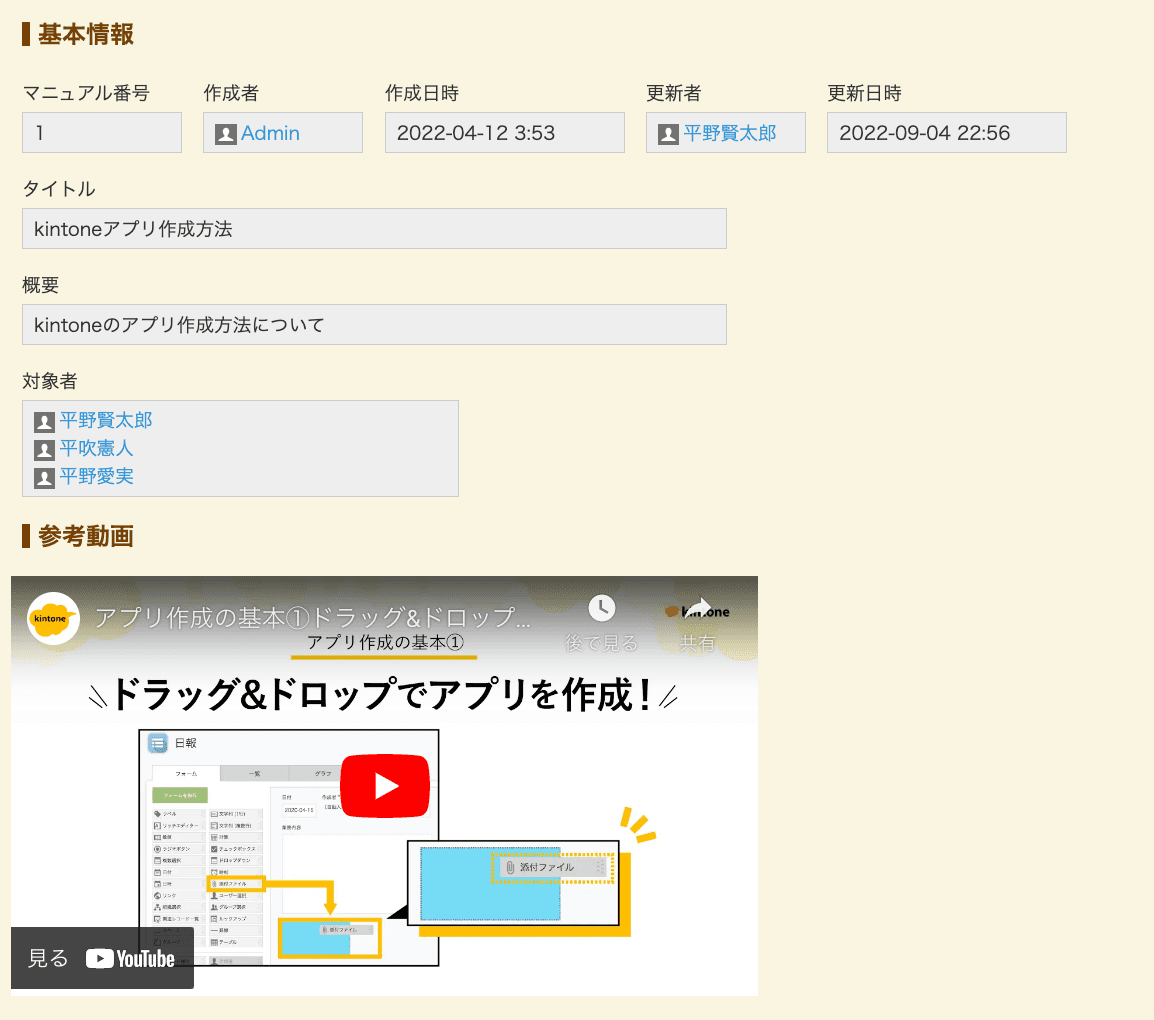Click user icon beside 平野愛実

[x=44, y=478]
